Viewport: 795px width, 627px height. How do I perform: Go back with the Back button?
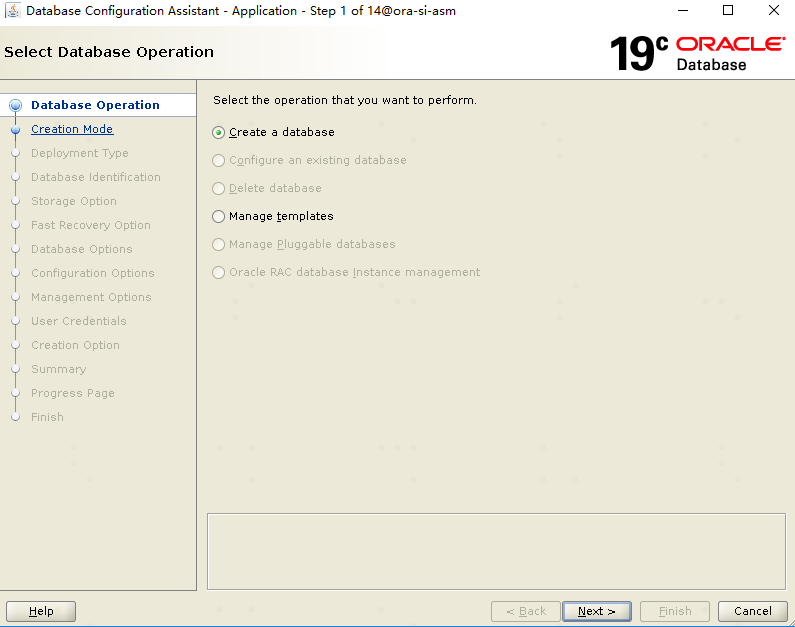point(526,611)
